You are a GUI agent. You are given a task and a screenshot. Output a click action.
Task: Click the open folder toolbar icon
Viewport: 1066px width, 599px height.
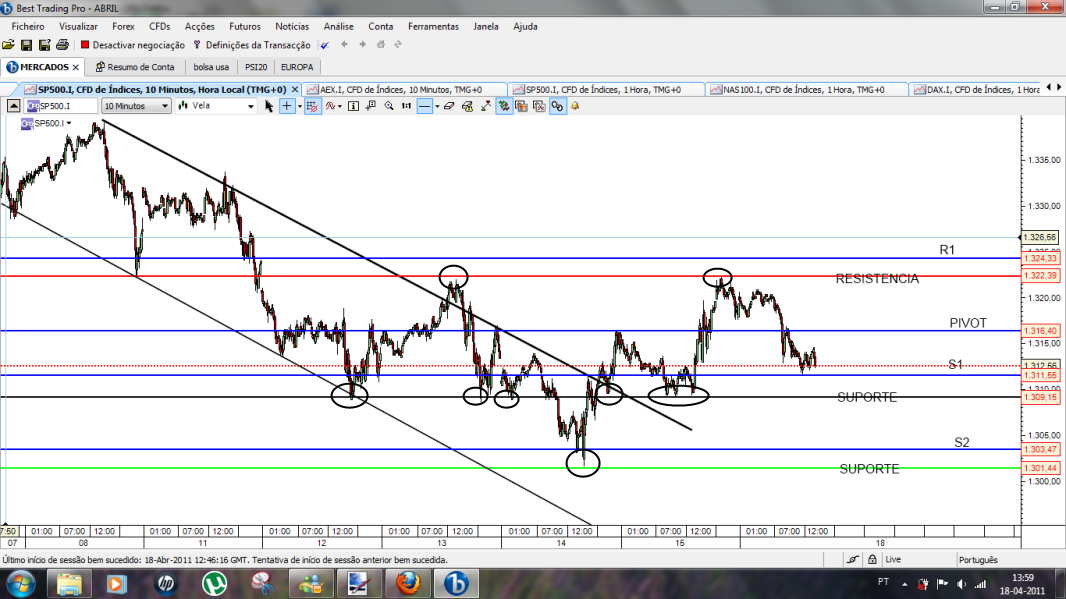(x=8, y=45)
